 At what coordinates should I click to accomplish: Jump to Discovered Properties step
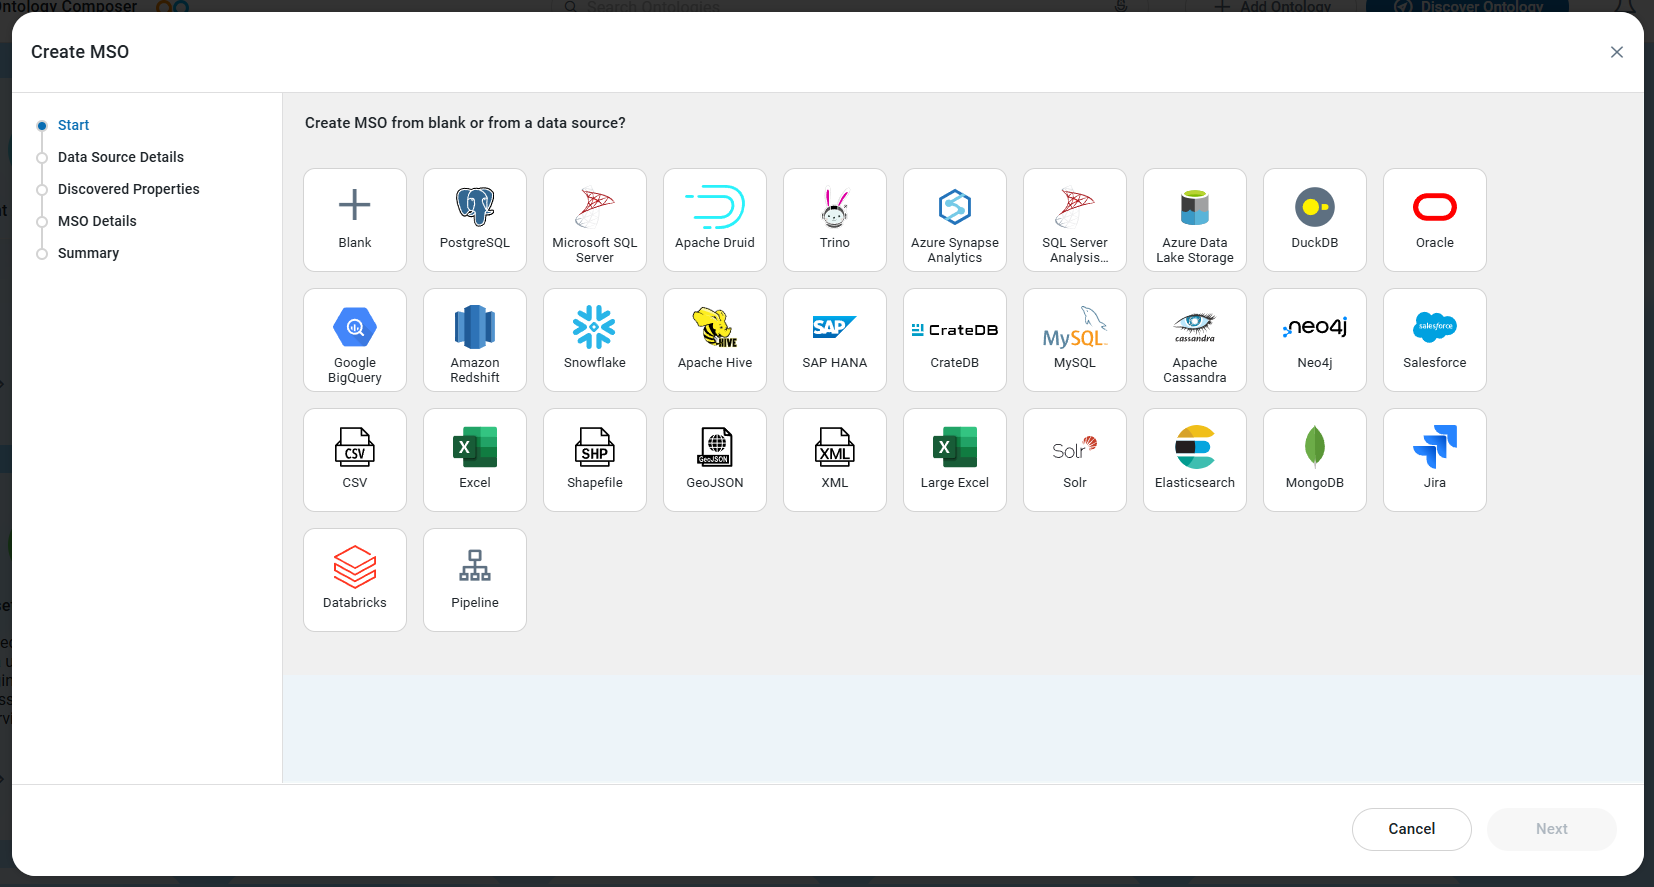click(x=129, y=189)
